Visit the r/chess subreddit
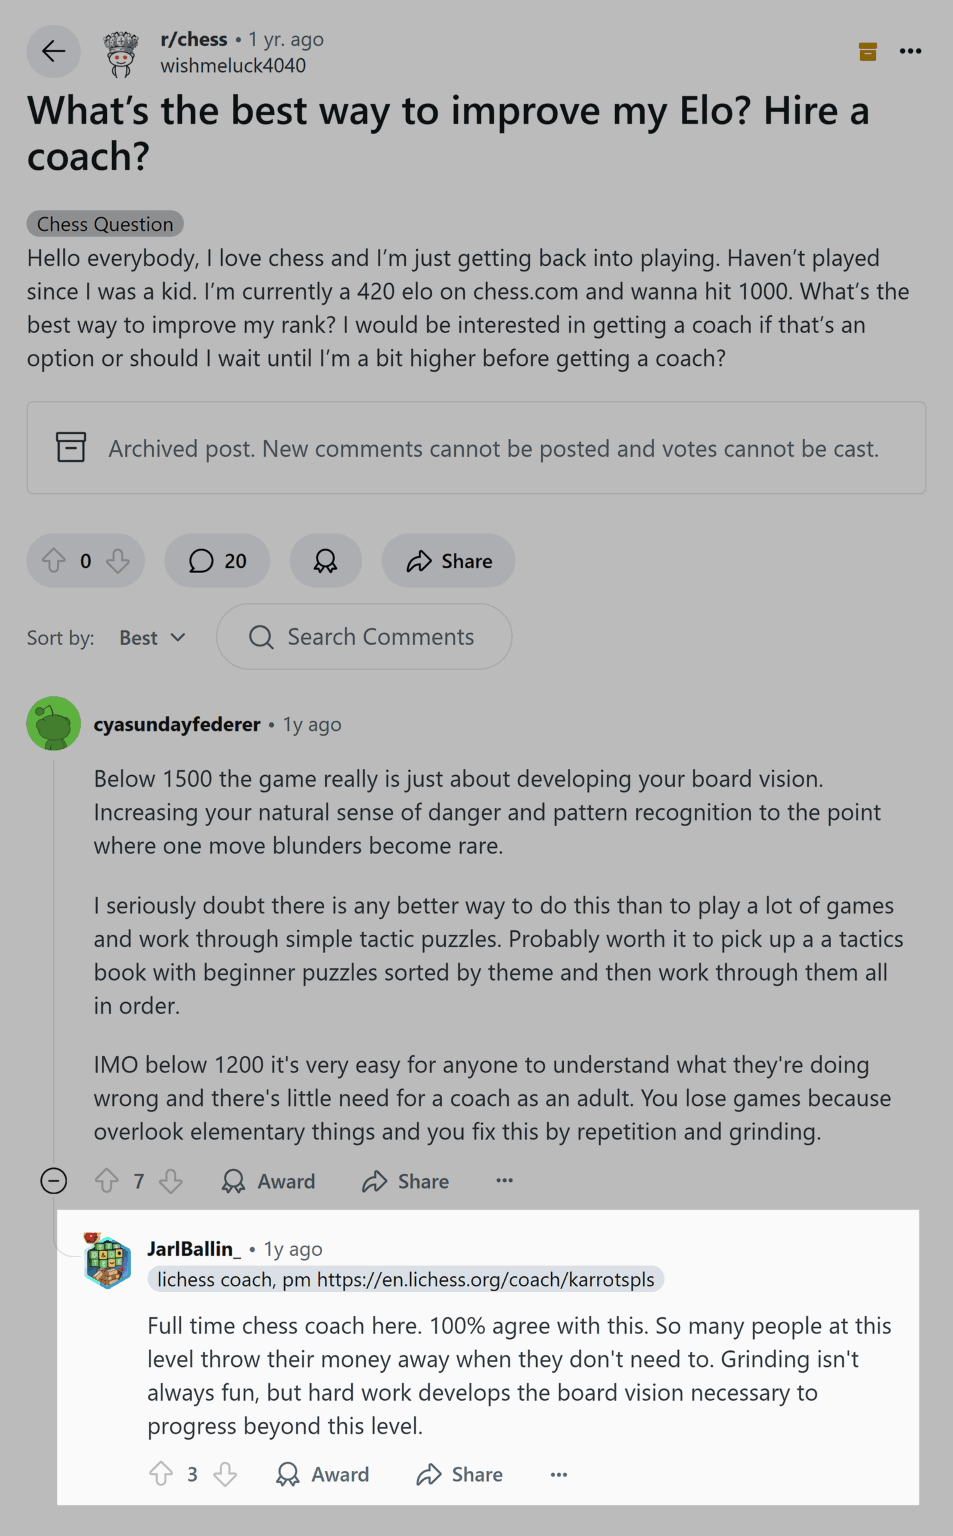 (x=193, y=39)
